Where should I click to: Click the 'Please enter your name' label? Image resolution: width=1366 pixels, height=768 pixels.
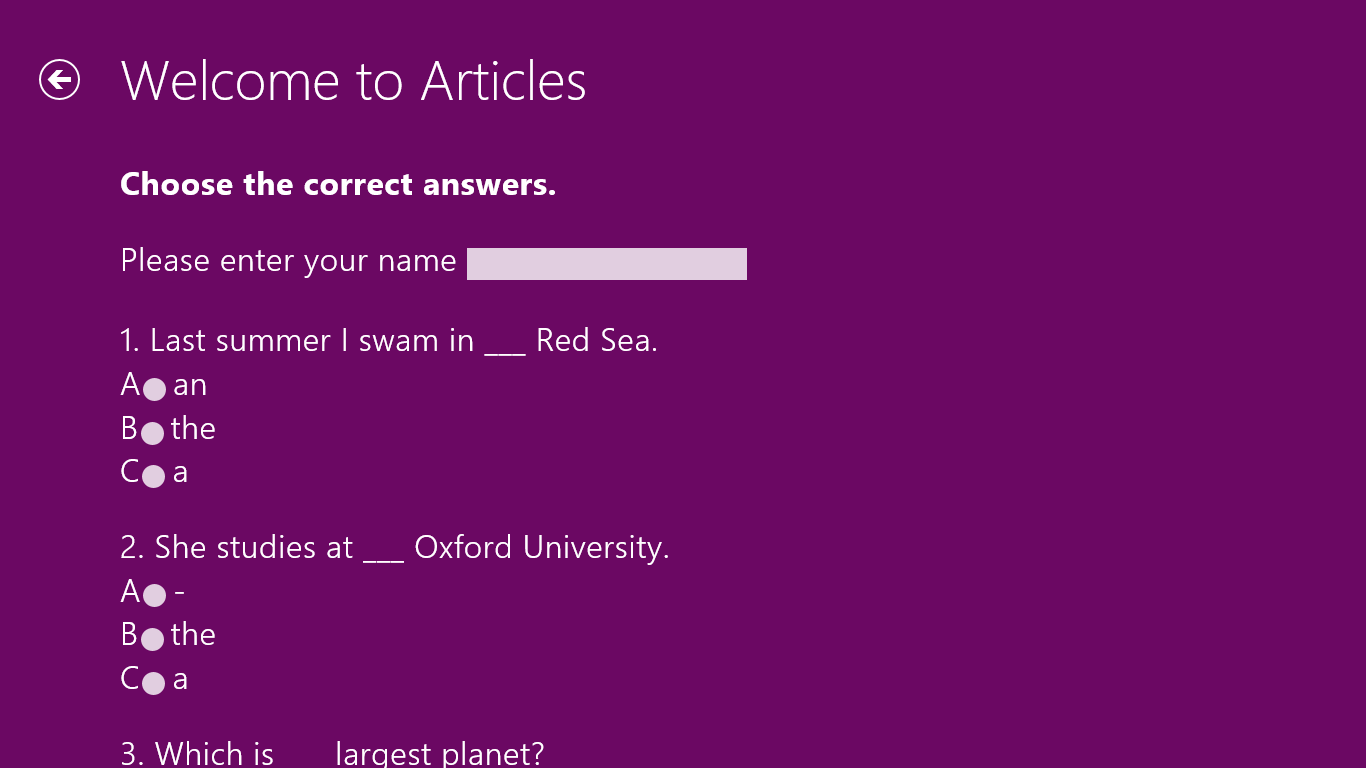click(x=288, y=261)
